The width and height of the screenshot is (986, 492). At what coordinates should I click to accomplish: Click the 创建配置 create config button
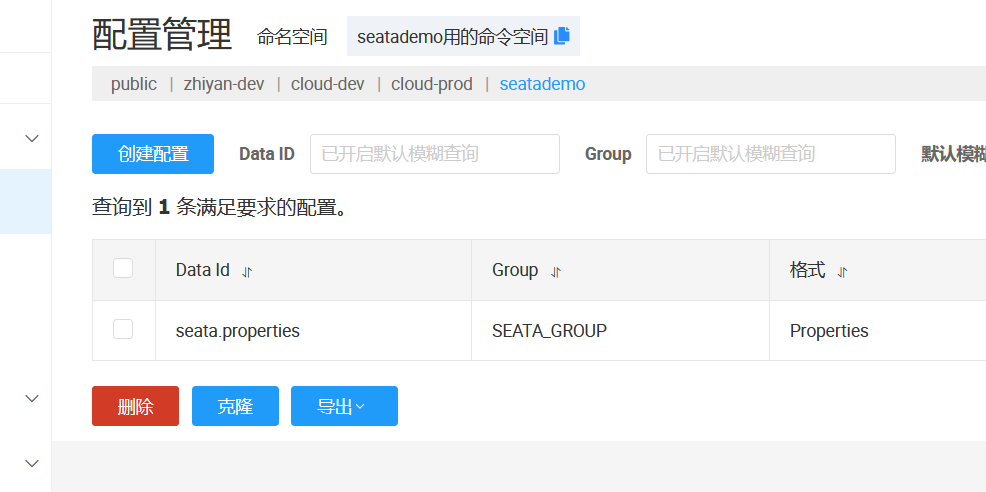click(153, 154)
